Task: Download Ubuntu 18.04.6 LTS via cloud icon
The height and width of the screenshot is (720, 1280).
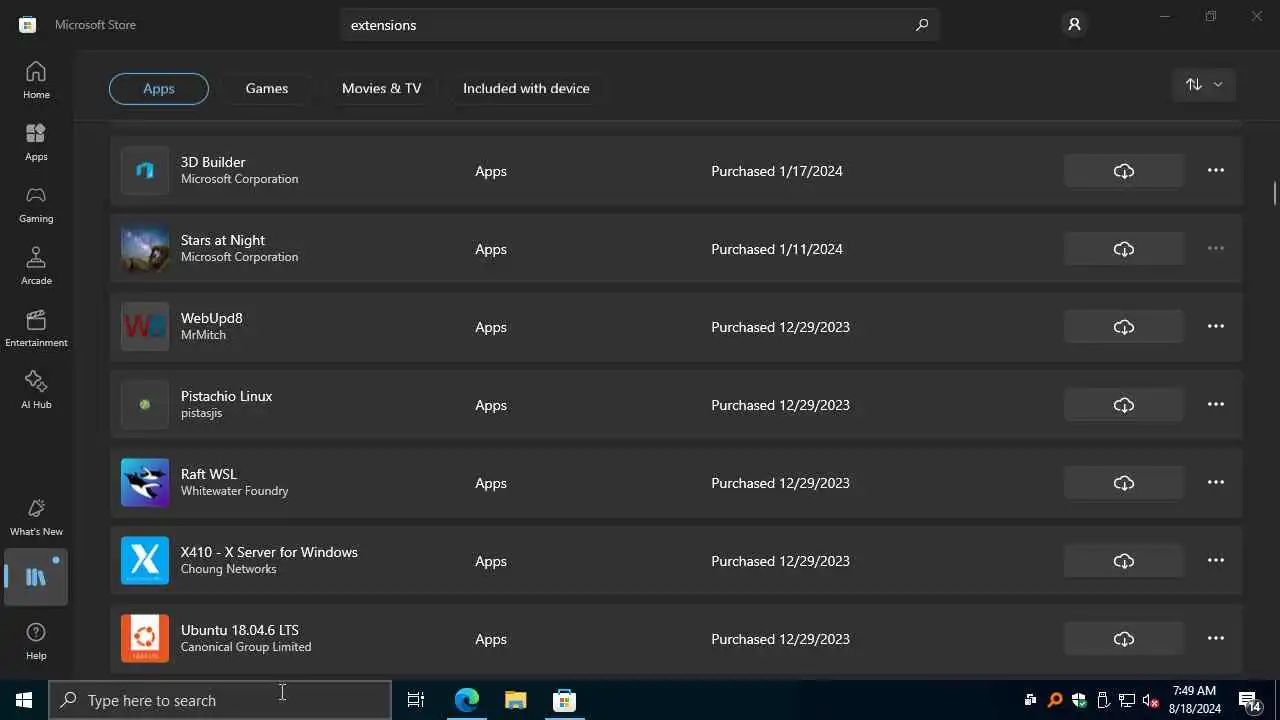Action: click(1124, 639)
